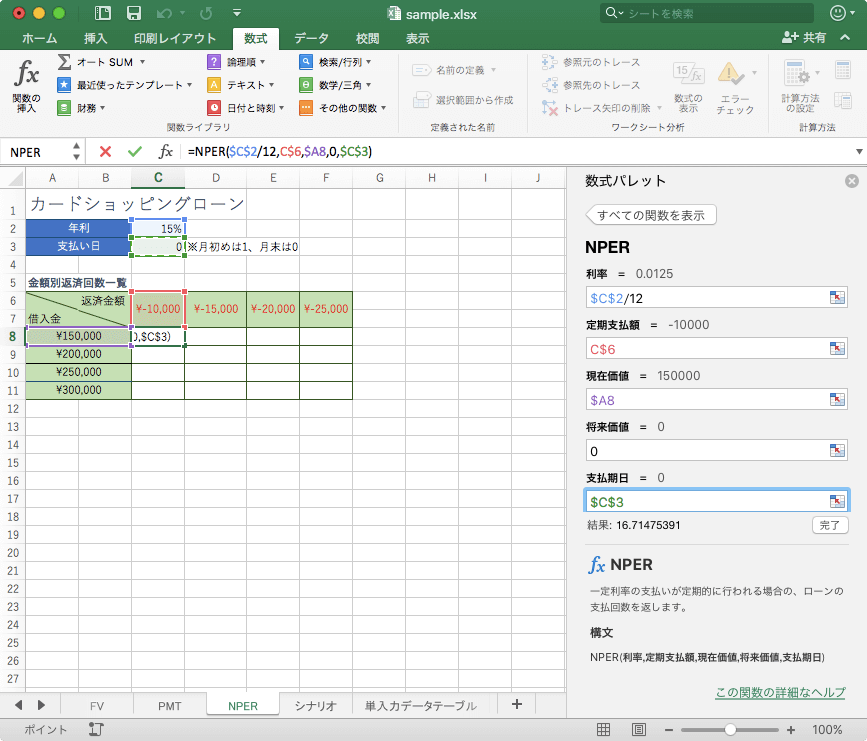The image size is (867, 741).
Task: Click the Save icon in the title bar
Action: [x=134, y=13]
